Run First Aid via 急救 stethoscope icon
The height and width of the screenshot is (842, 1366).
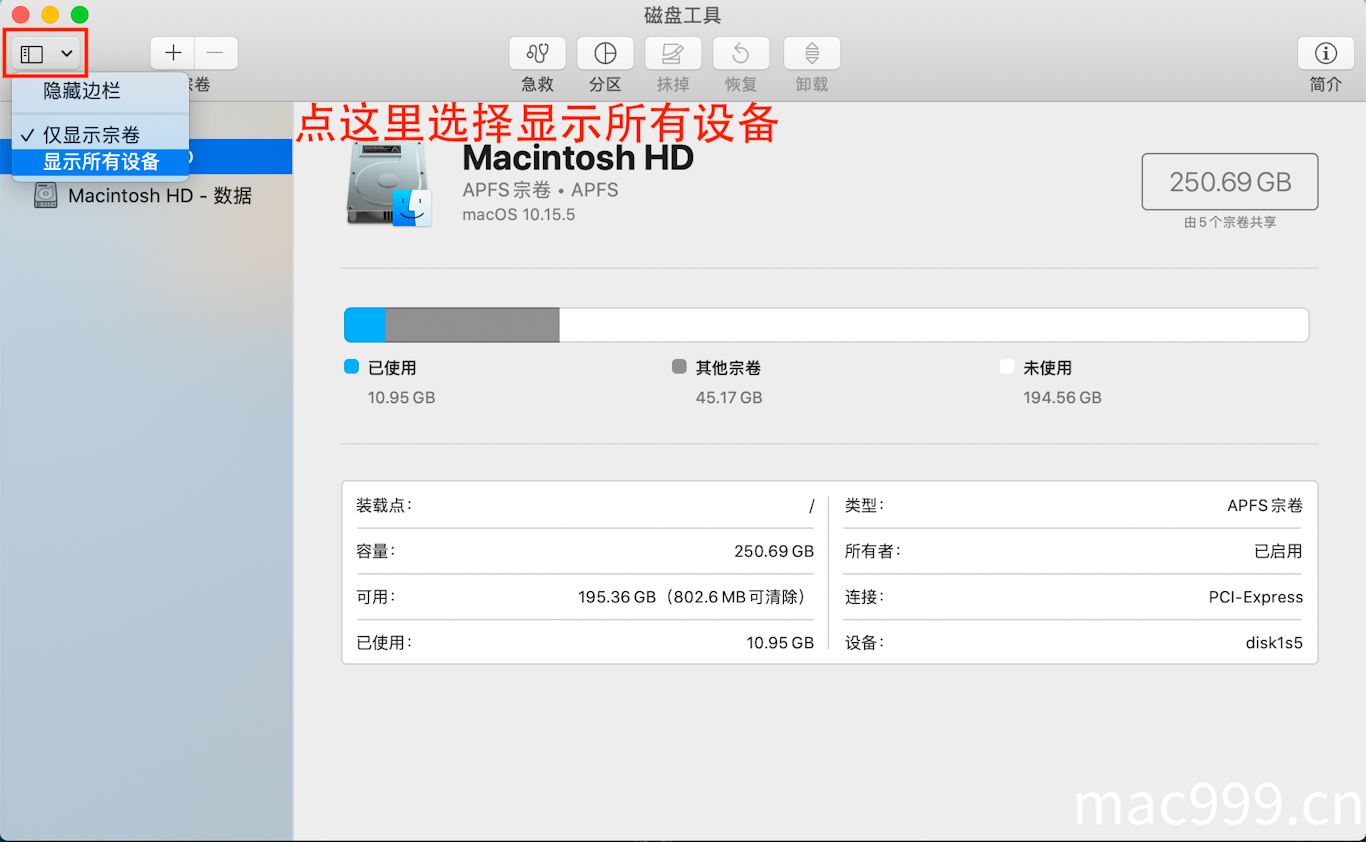point(537,53)
